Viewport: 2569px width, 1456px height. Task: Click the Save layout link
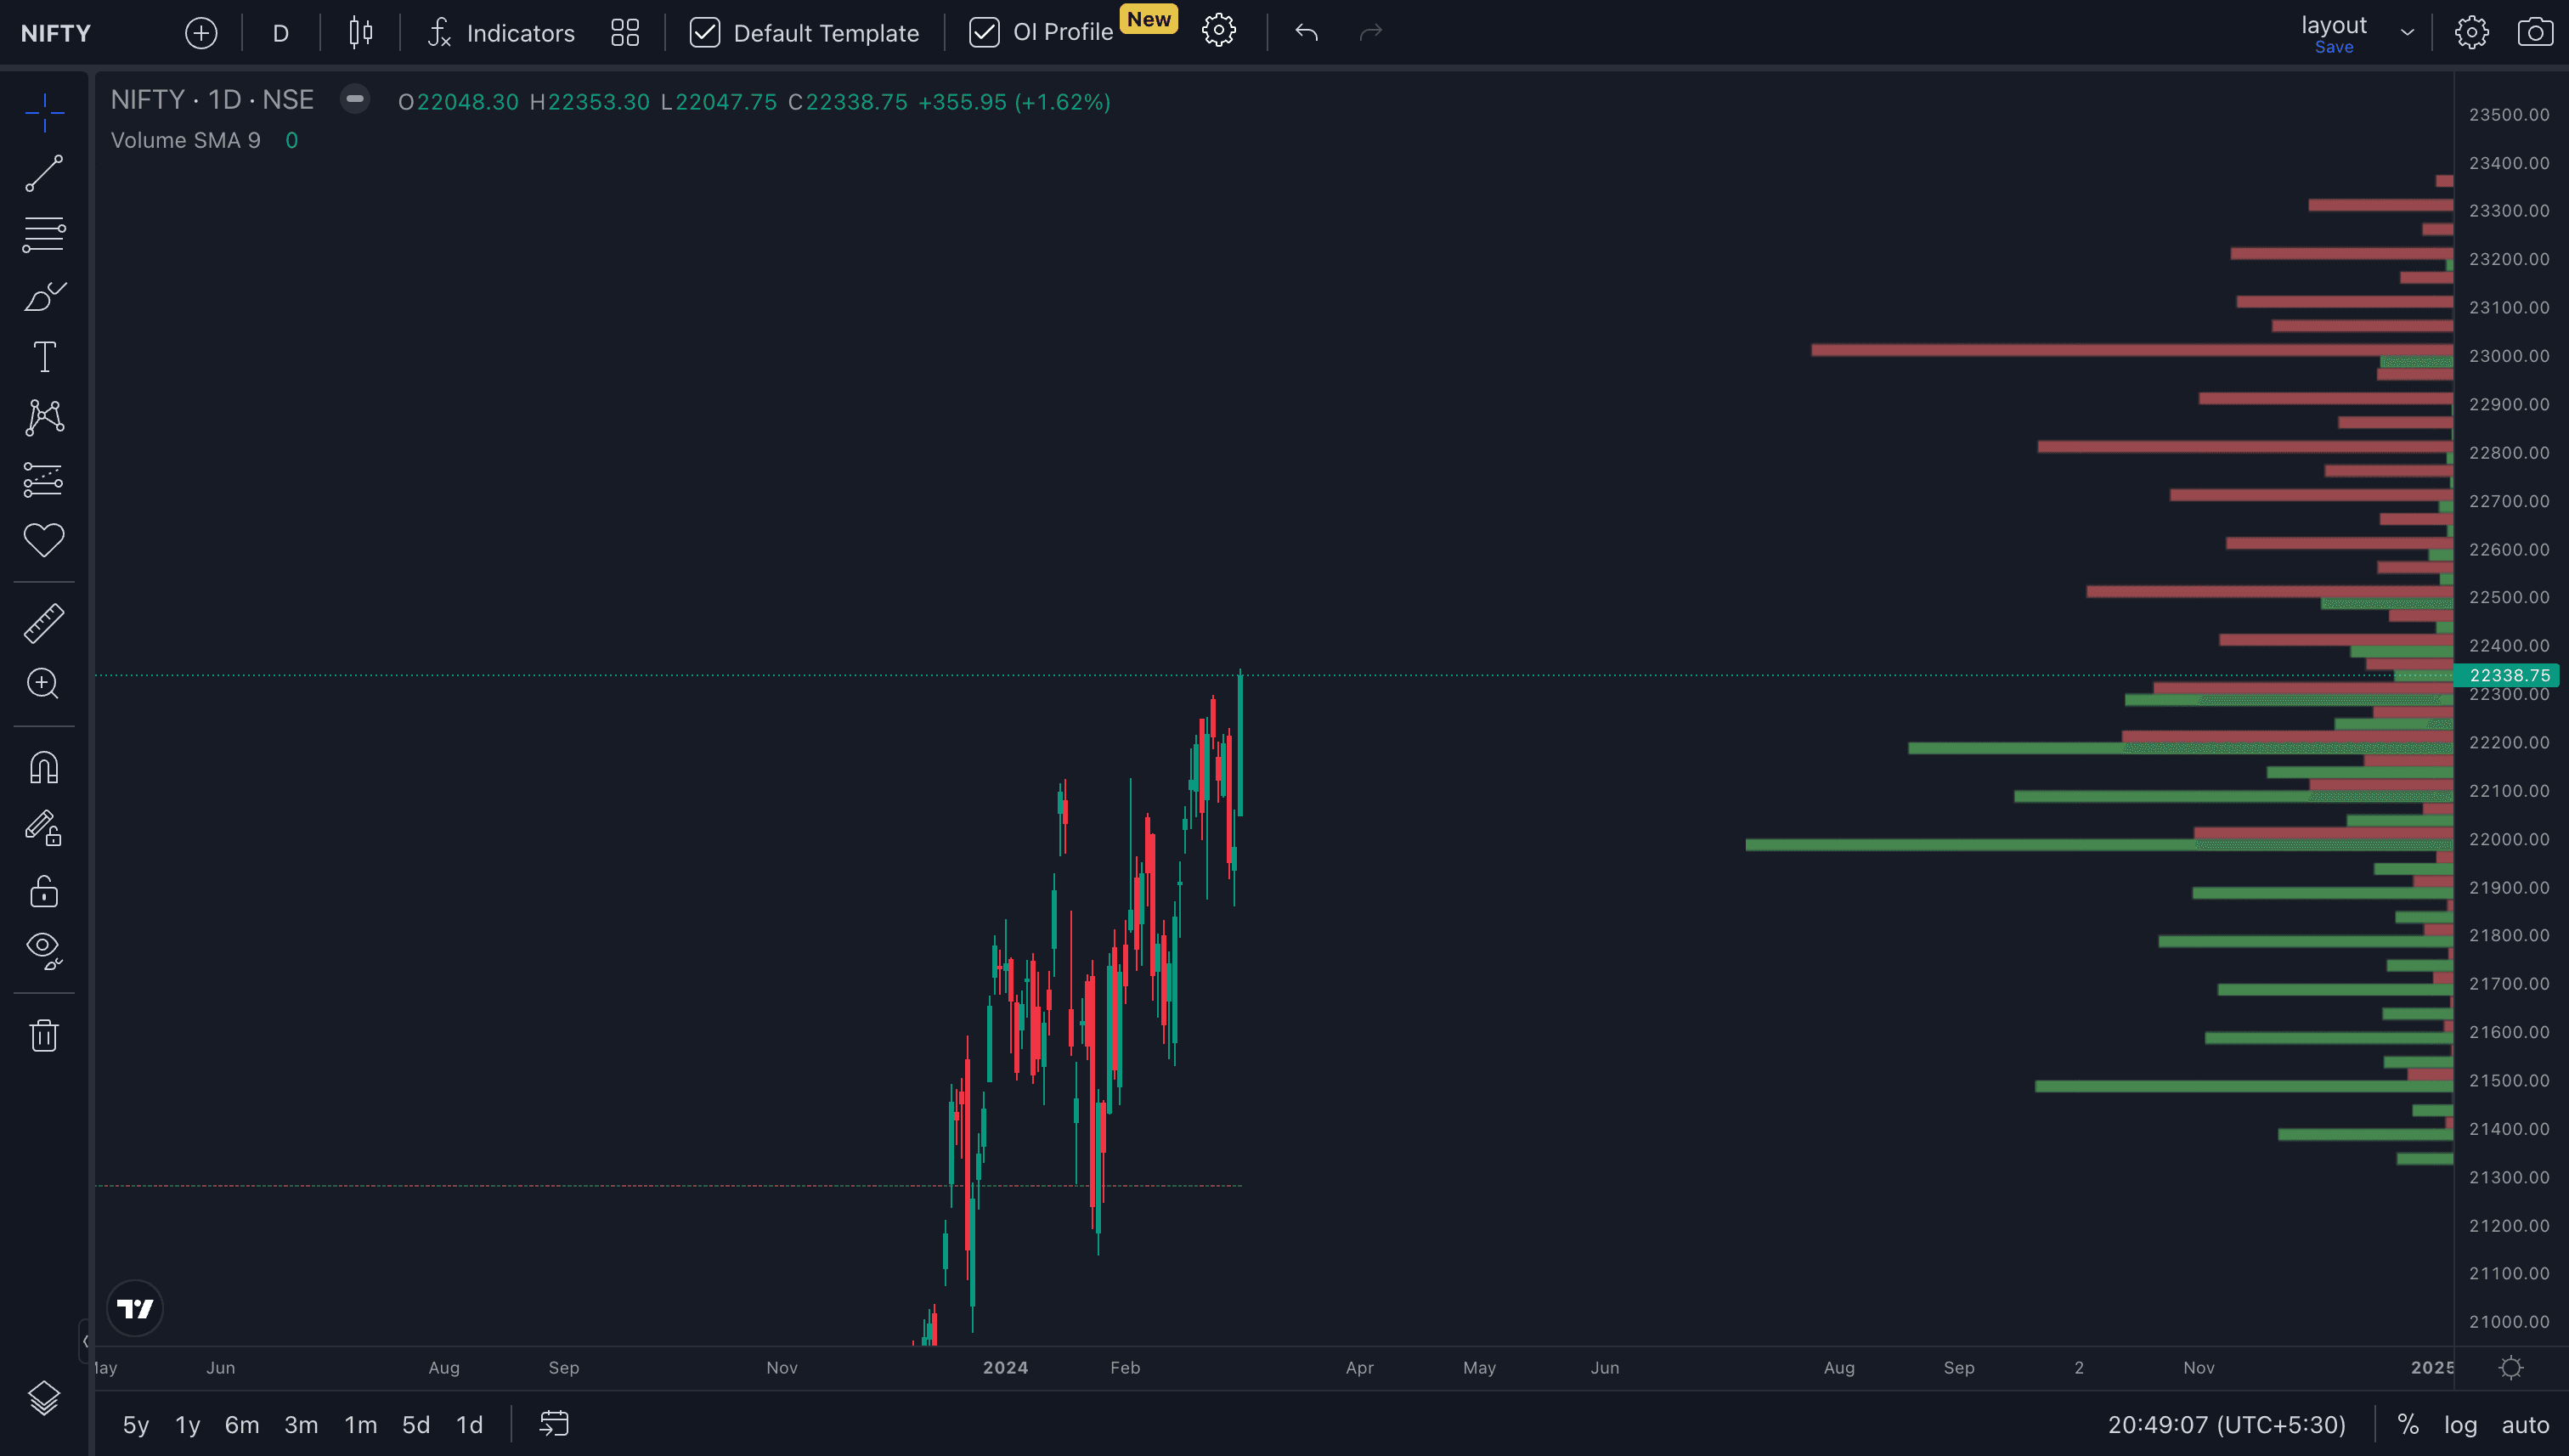[2333, 47]
